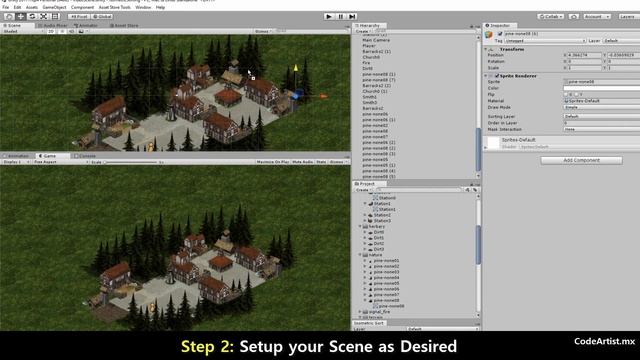Image resolution: width=640 pixels, height=360 pixels.
Task: Open the cloud services button
Action: pos(573,16)
